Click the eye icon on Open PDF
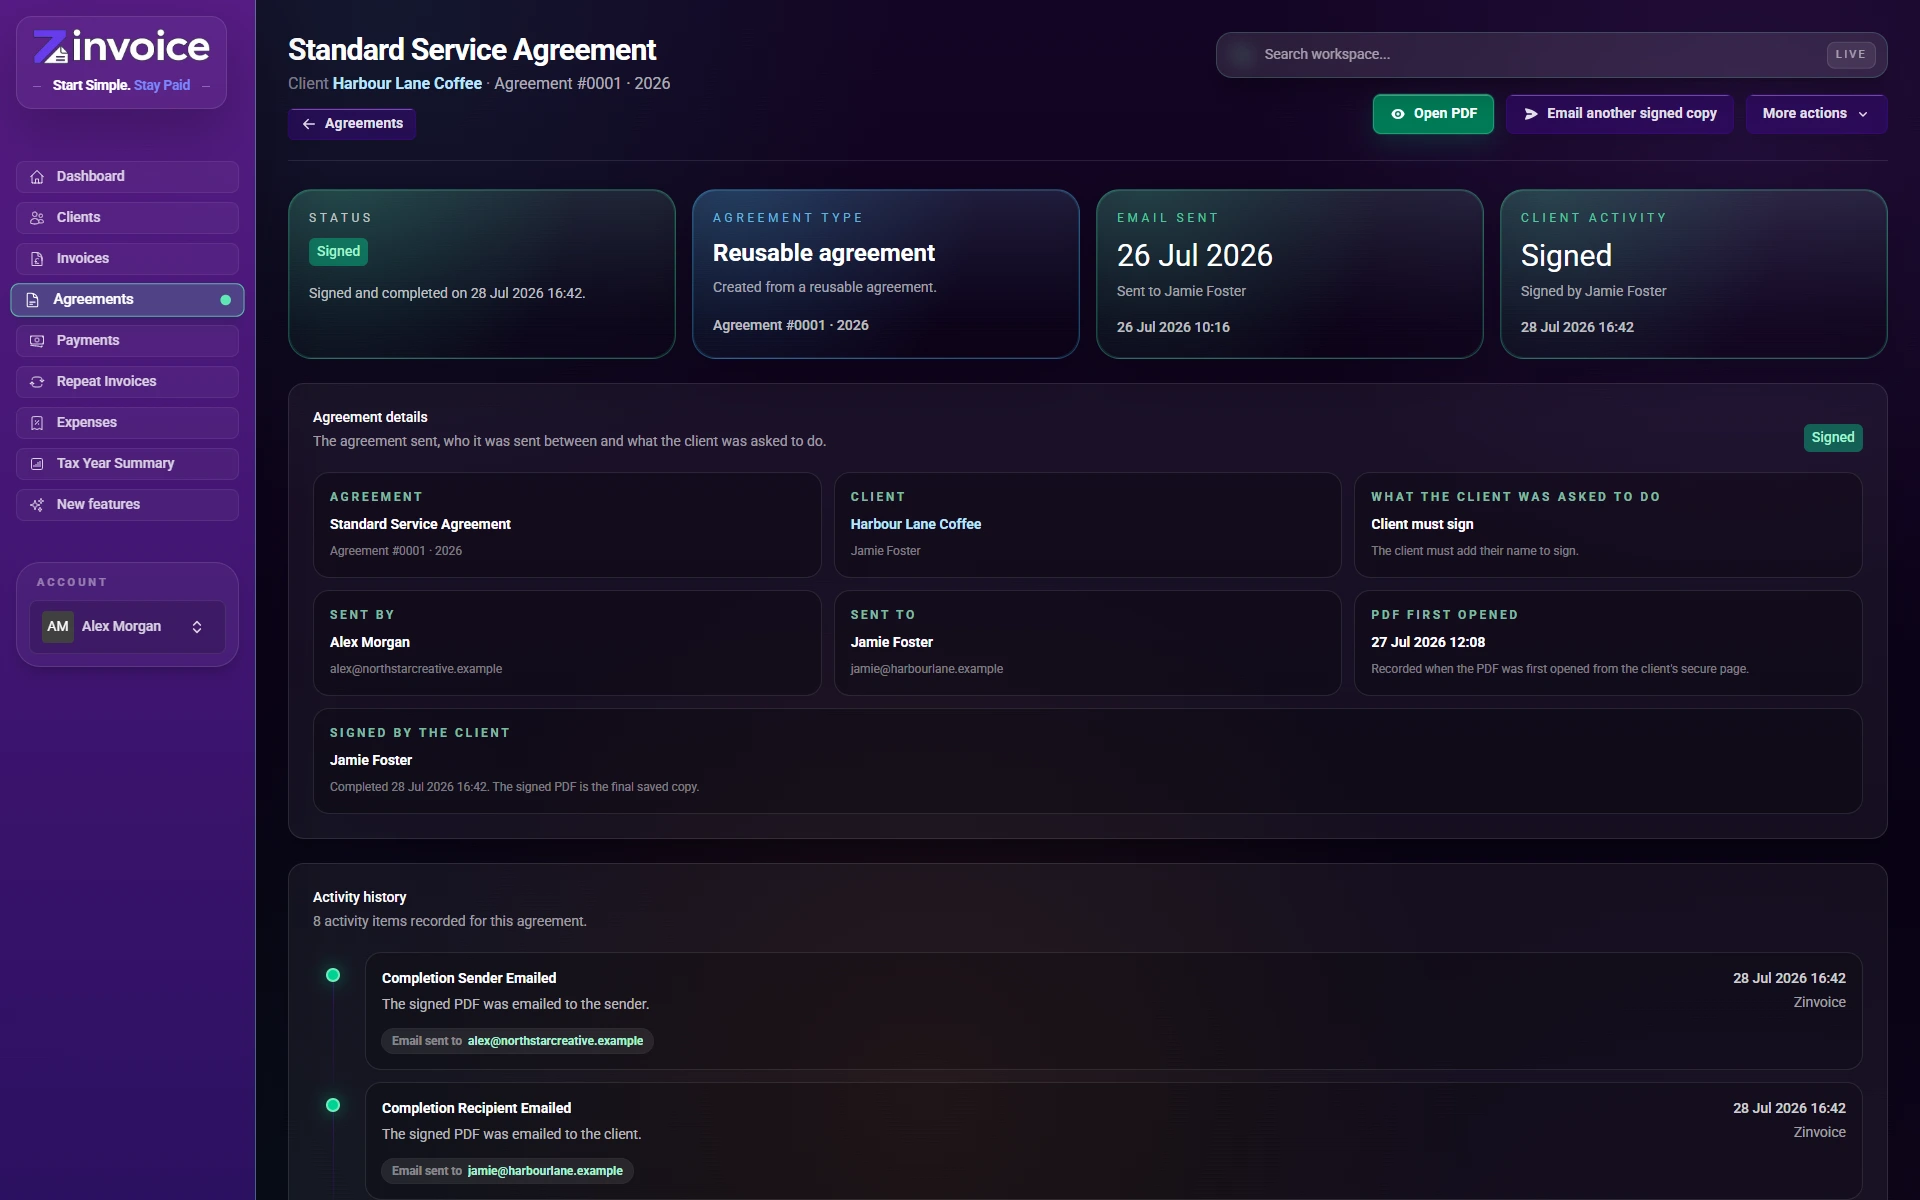 pos(1398,114)
